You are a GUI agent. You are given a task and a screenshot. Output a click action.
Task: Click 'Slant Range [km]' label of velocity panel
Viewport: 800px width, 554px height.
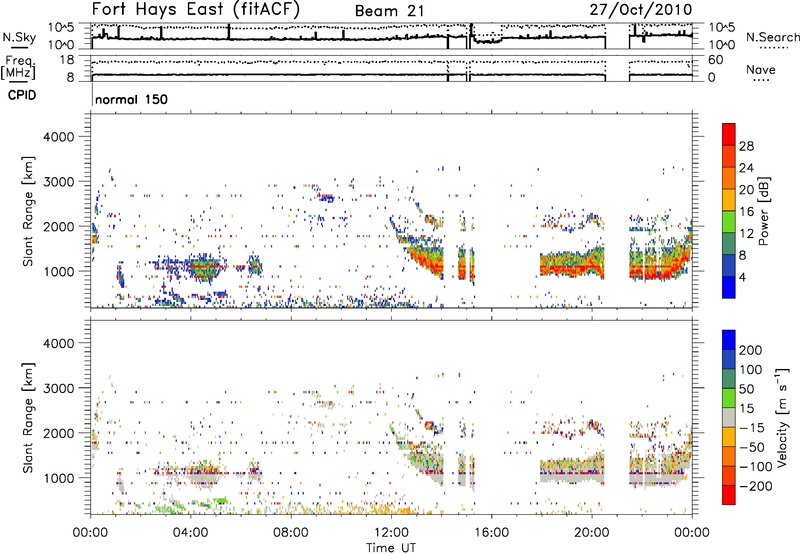(28, 418)
